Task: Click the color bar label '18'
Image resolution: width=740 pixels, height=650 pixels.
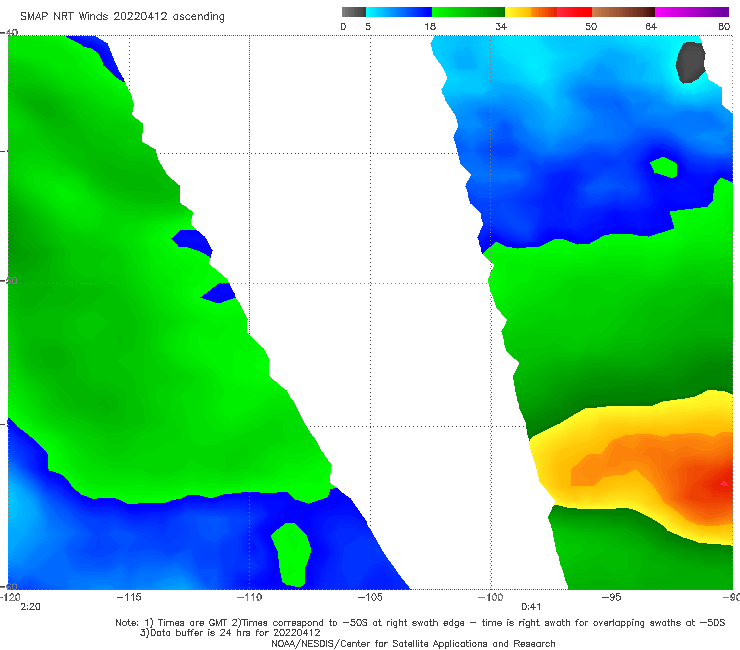Action: 430,27
